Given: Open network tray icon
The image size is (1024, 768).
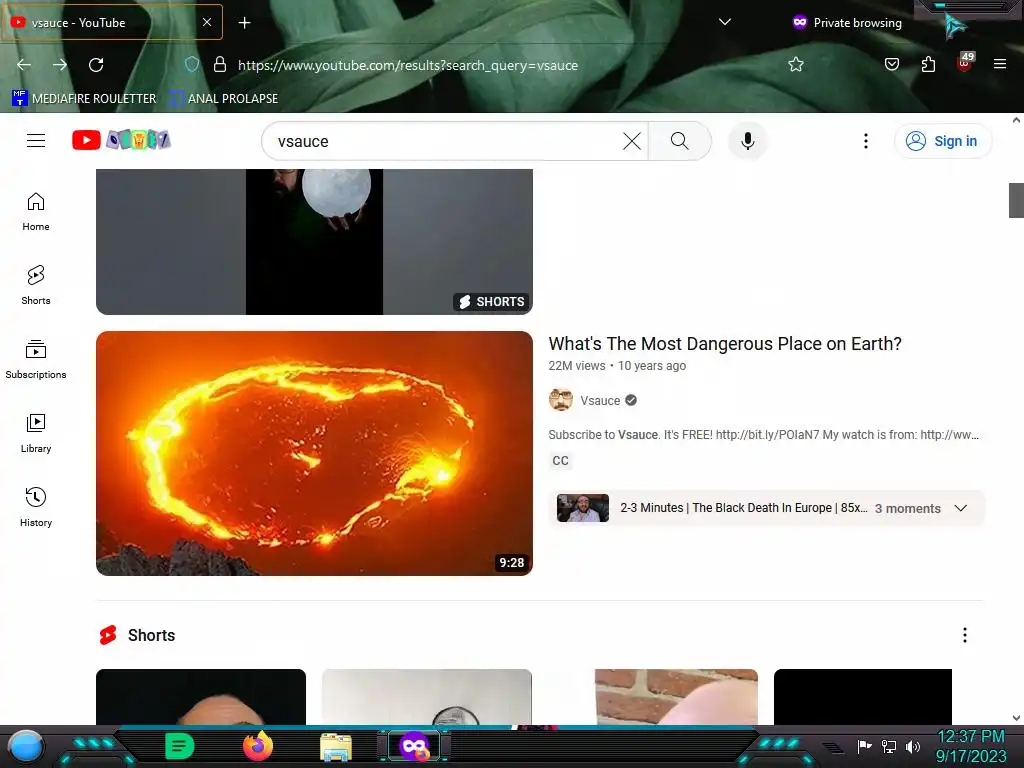Looking at the screenshot, I should 888,746.
